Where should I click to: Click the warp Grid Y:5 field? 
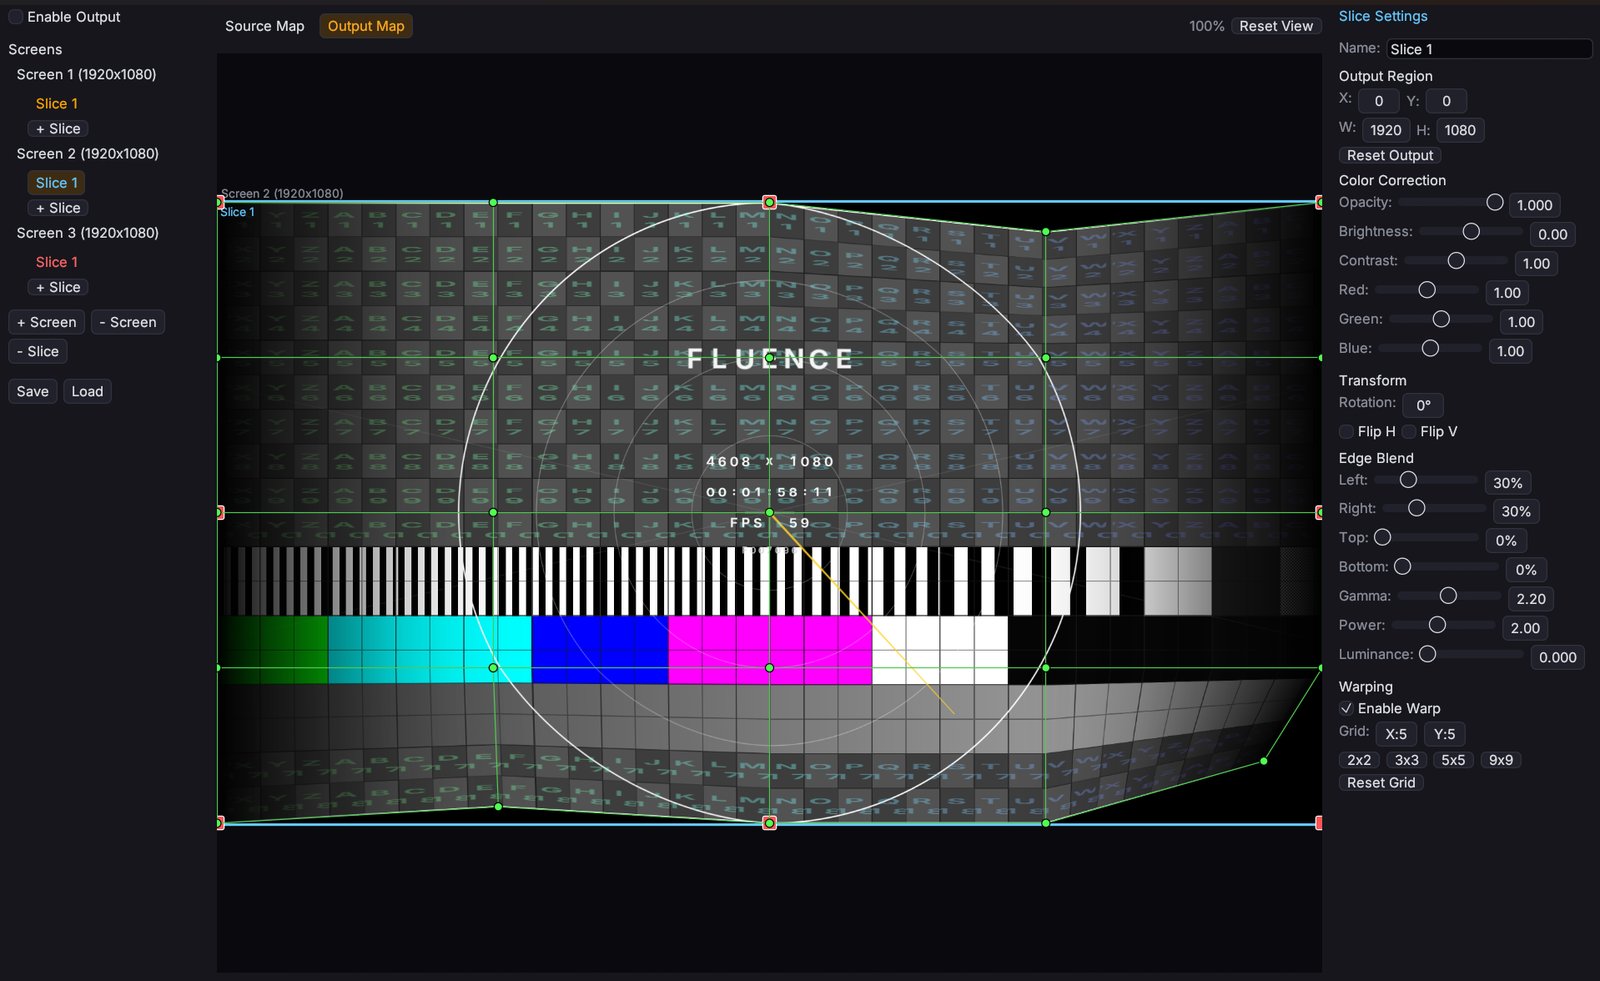1445,734
